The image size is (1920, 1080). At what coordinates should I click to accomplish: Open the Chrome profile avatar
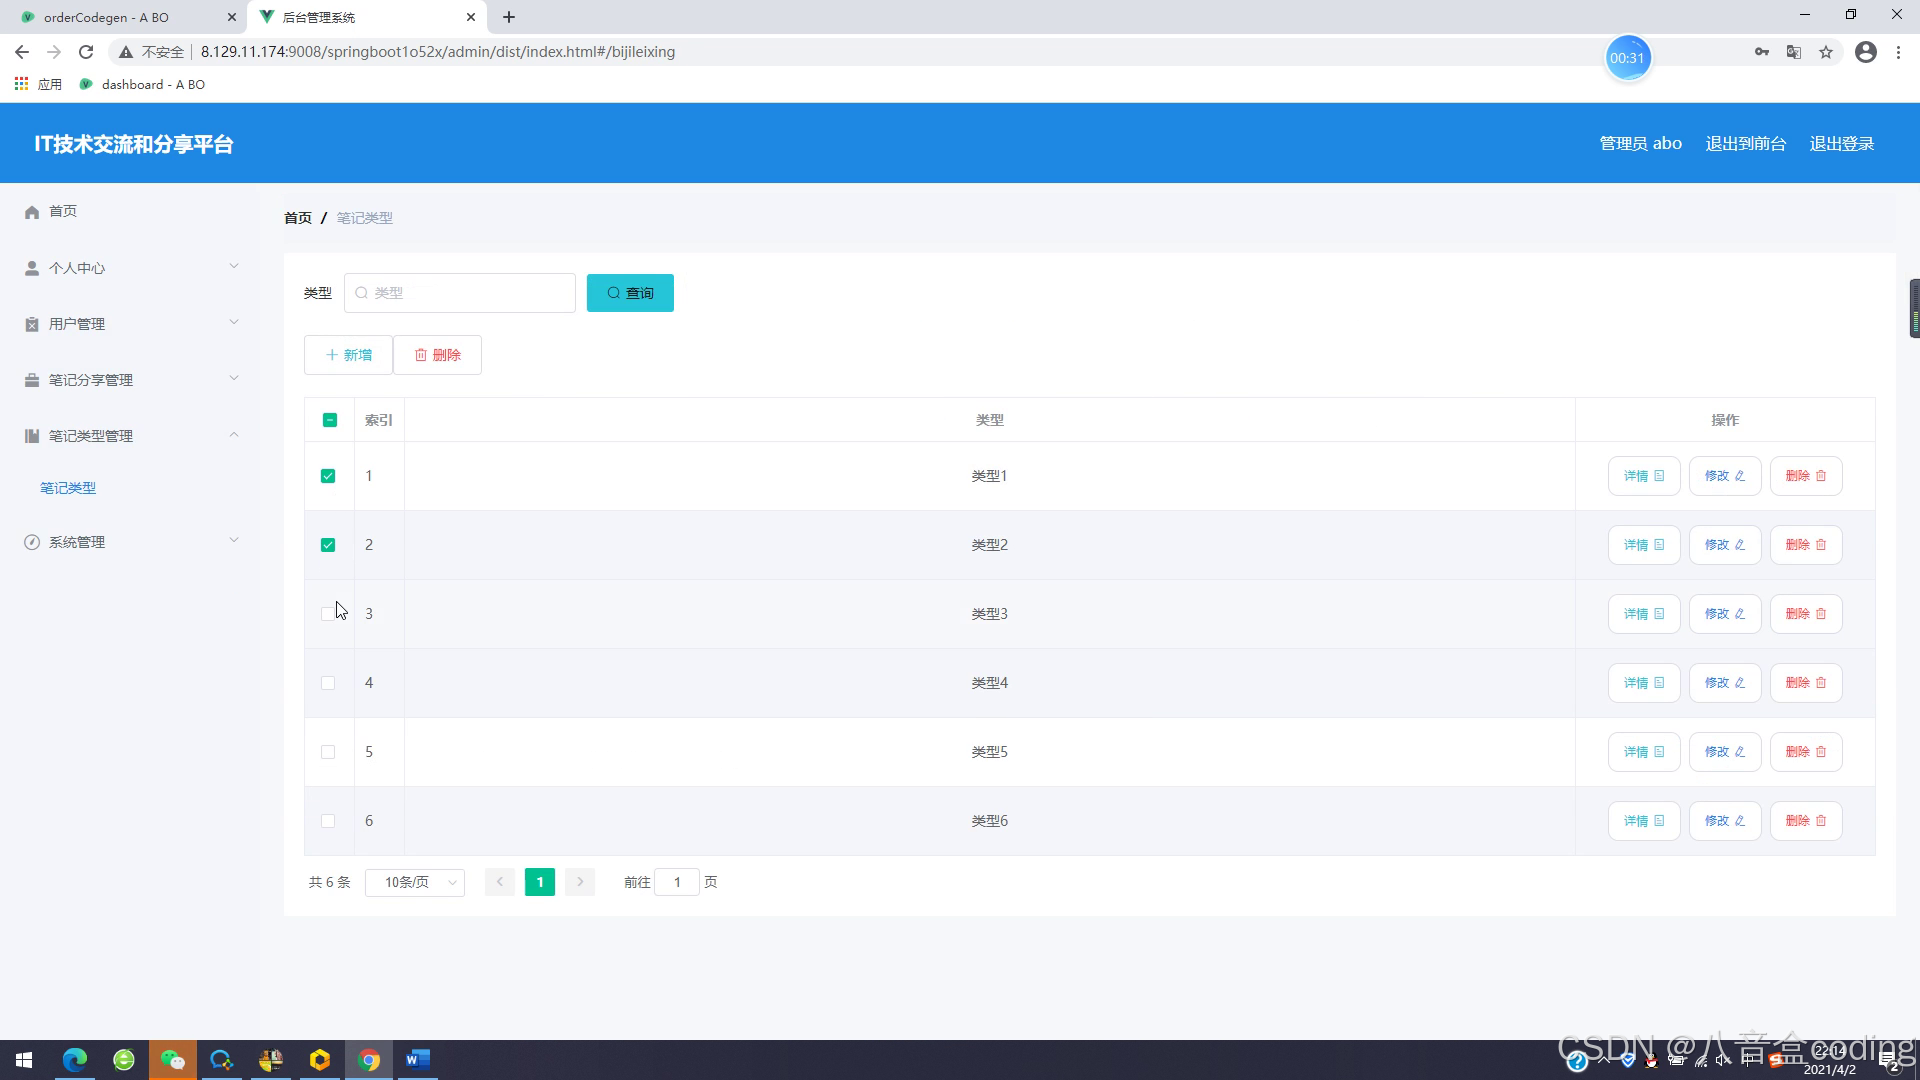(1866, 52)
